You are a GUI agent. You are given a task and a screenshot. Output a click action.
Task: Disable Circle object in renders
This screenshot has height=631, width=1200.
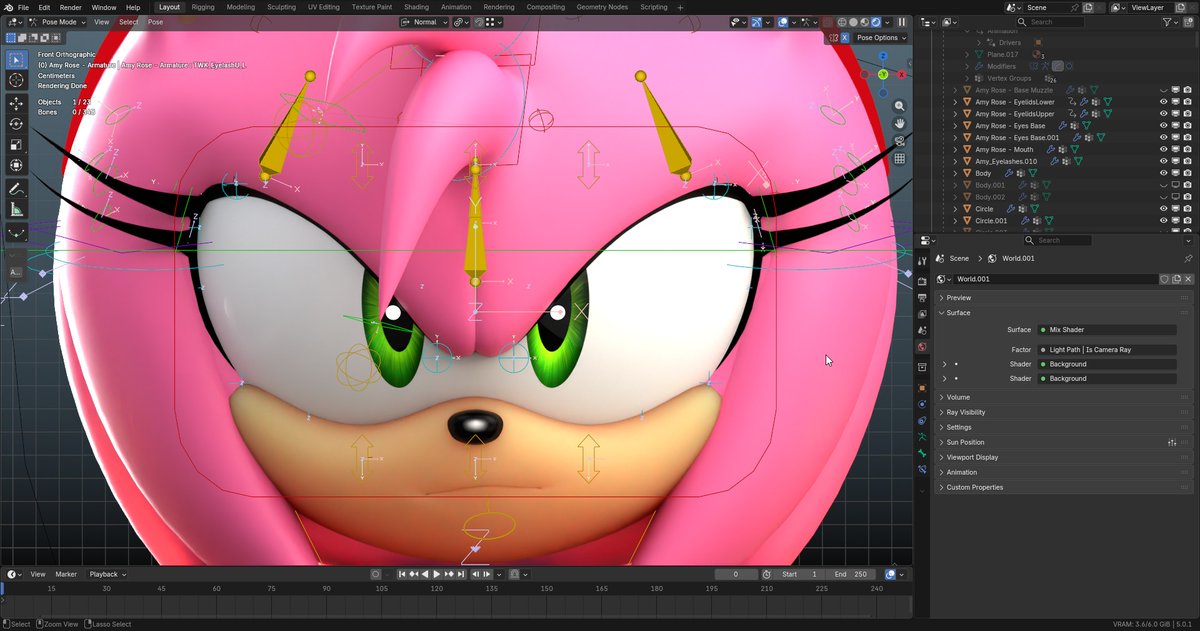tap(1187, 209)
